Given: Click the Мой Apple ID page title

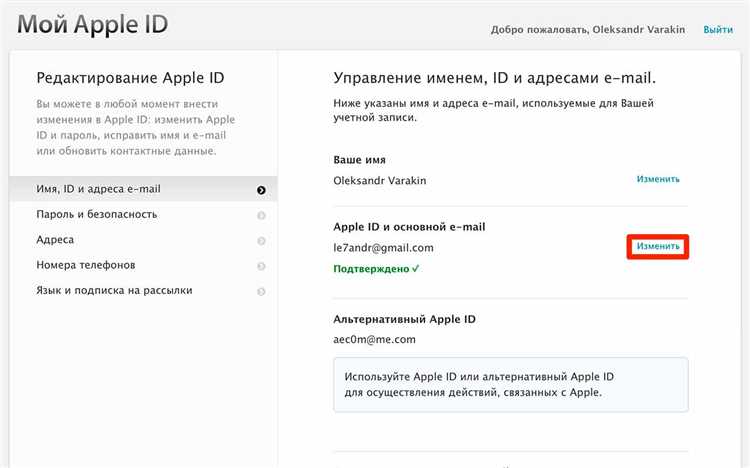Looking at the screenshot, I should pyautogui.click(x=92, y=25).
